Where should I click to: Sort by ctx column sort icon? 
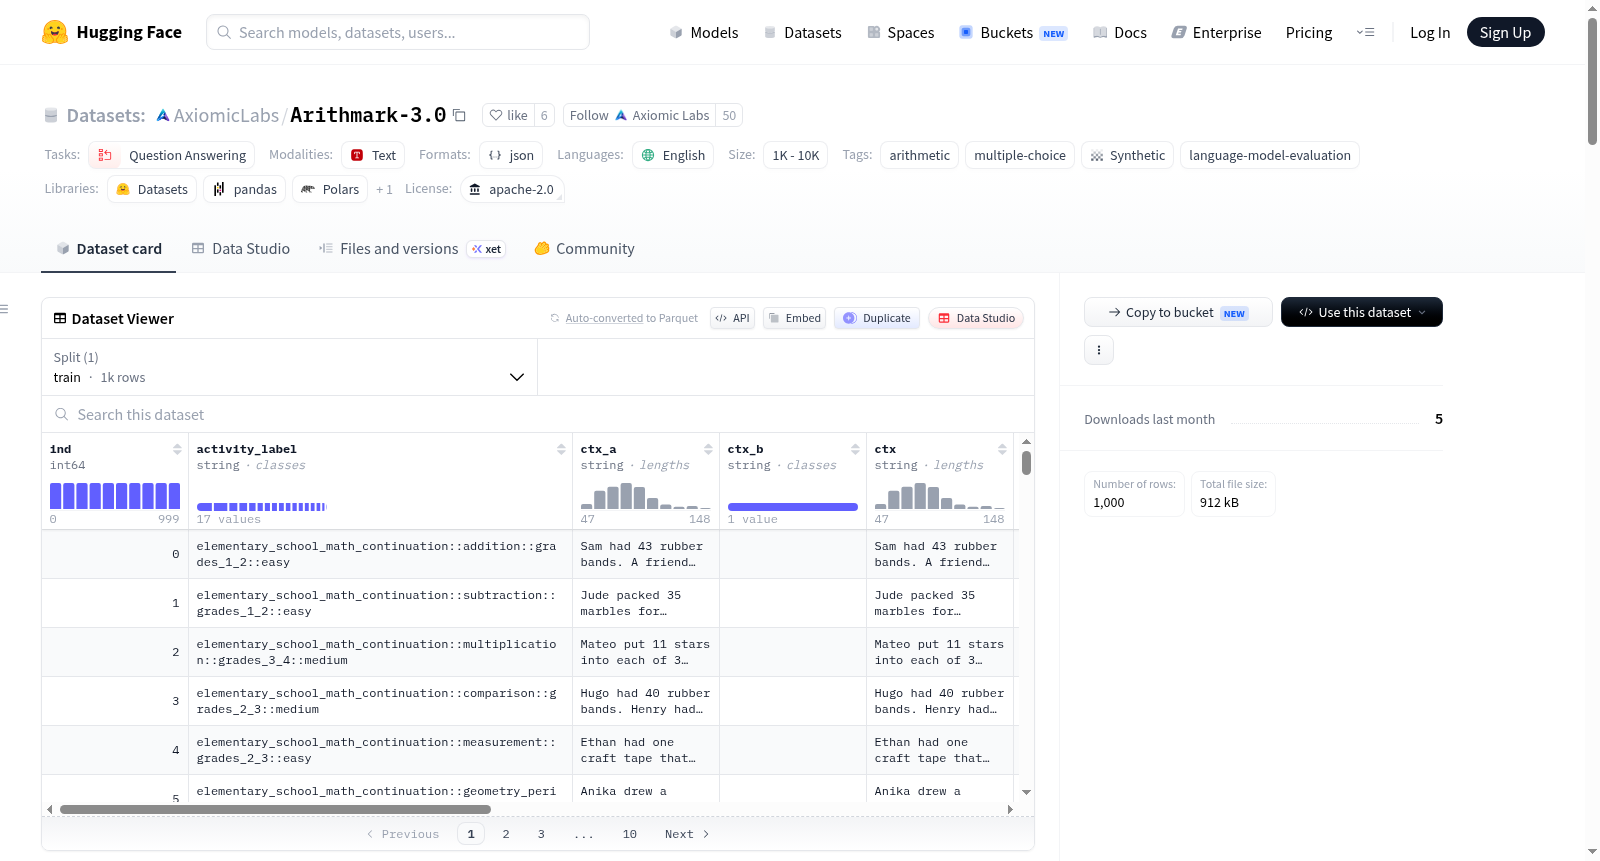coord(1002,449)
